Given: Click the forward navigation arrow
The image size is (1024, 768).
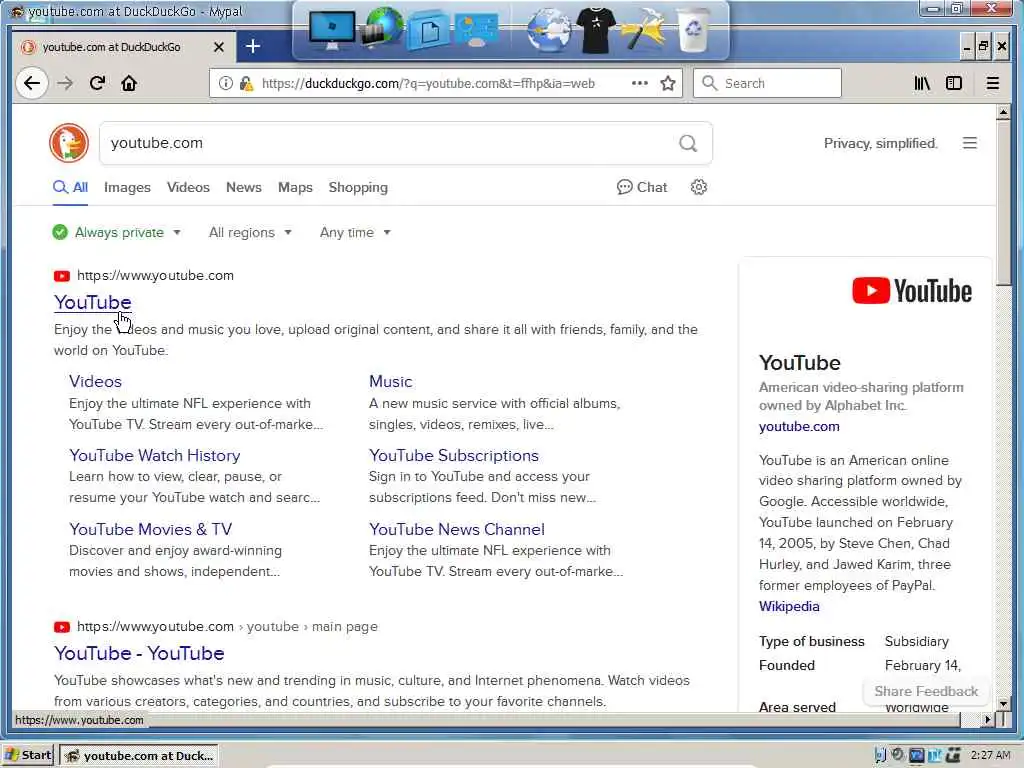Looking at the screenshot, I should [x=65, y=83].
